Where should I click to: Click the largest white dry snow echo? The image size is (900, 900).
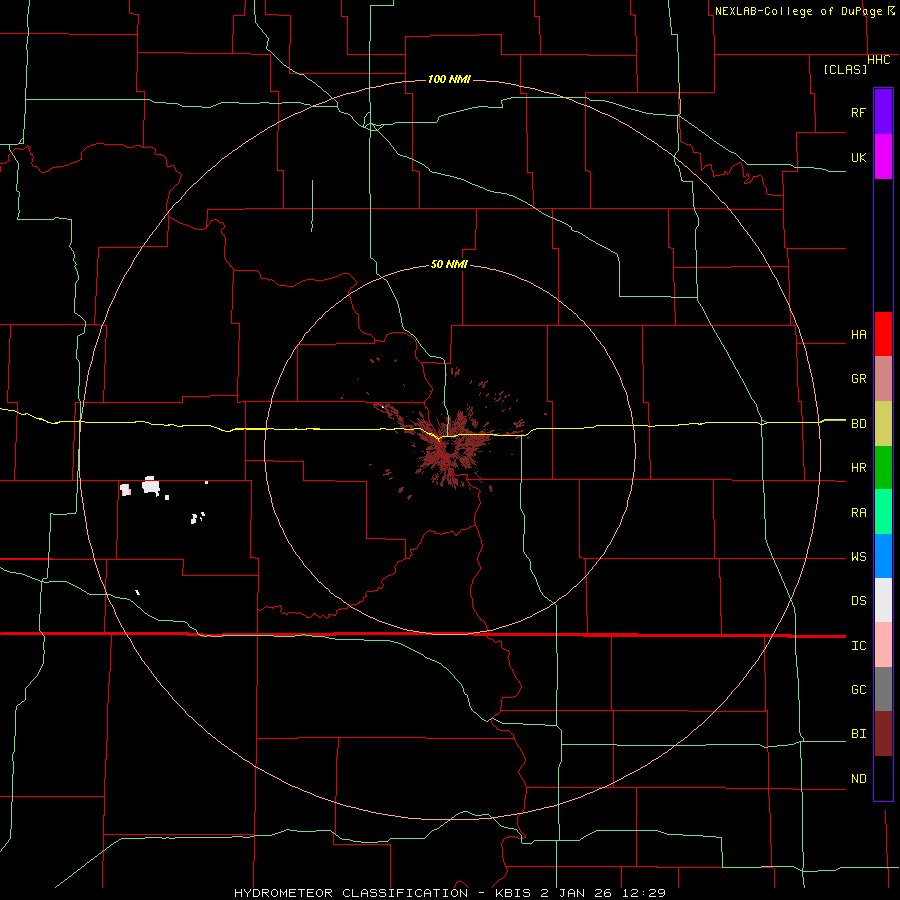click(x=151, y=487)
